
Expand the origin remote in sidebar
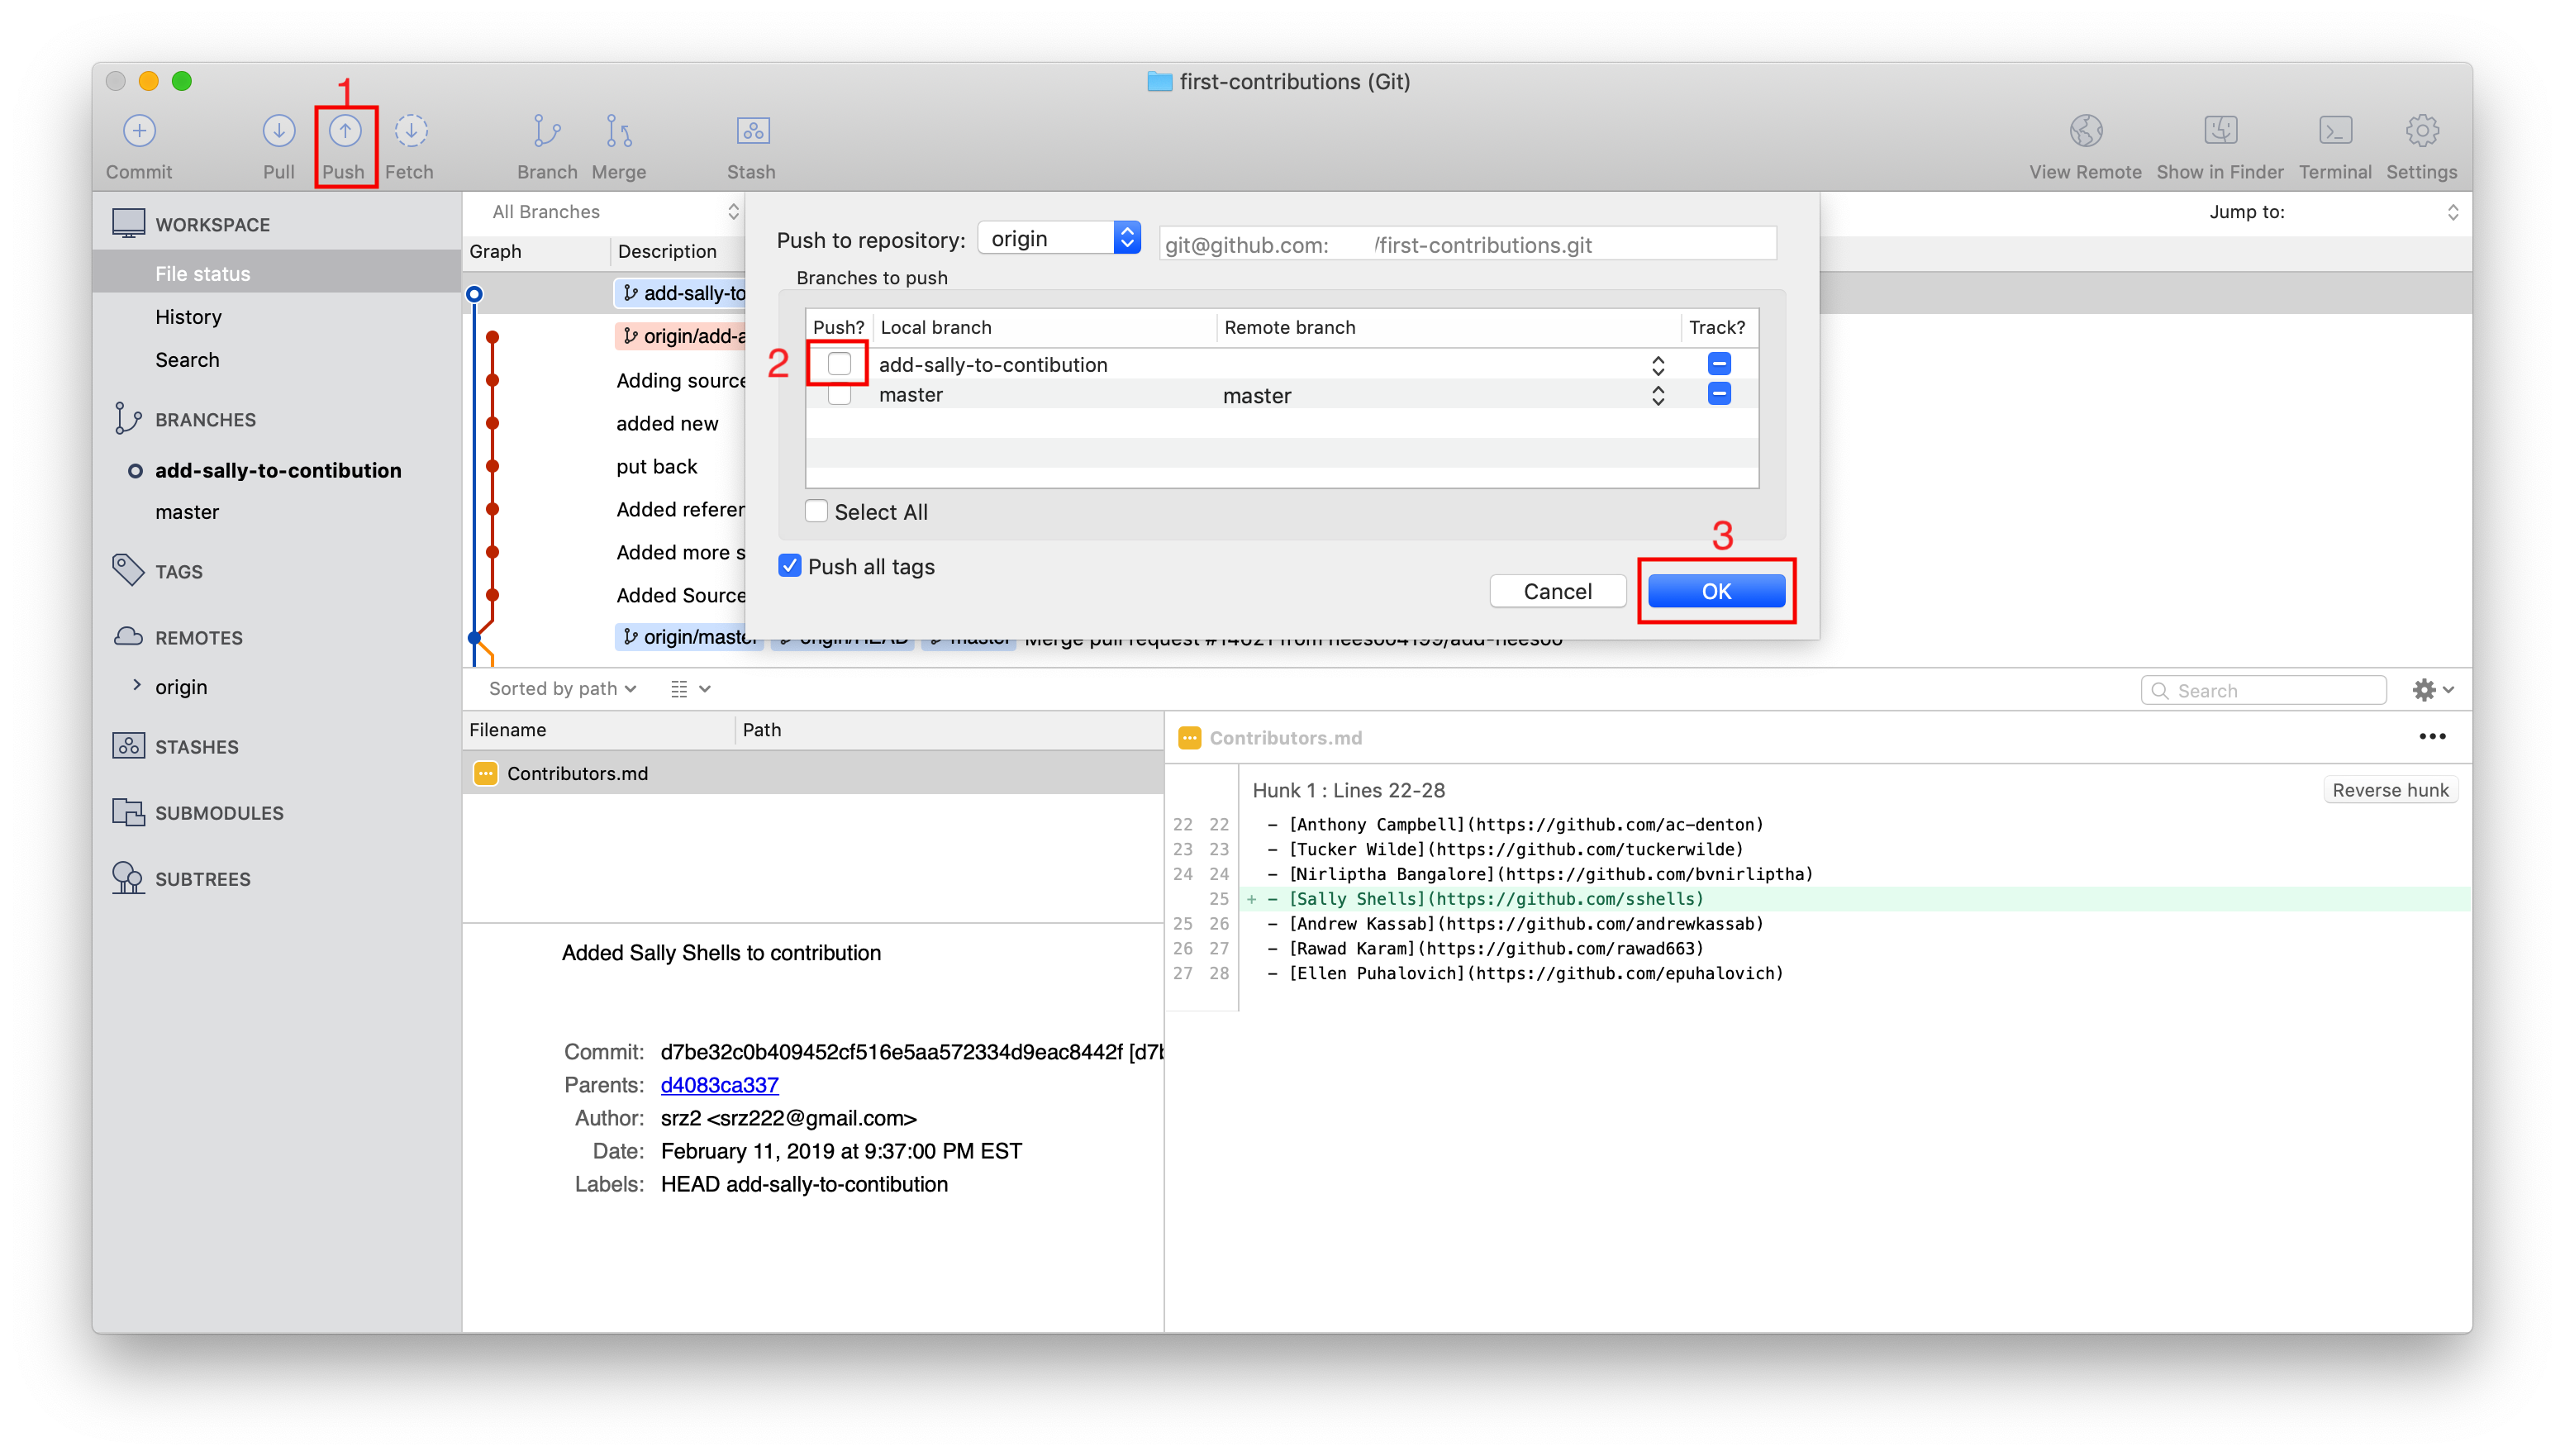click(x=137, y=685)
